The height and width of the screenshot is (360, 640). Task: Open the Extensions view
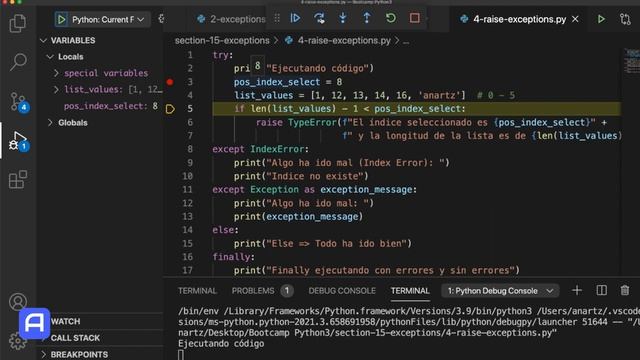(18, 180)
